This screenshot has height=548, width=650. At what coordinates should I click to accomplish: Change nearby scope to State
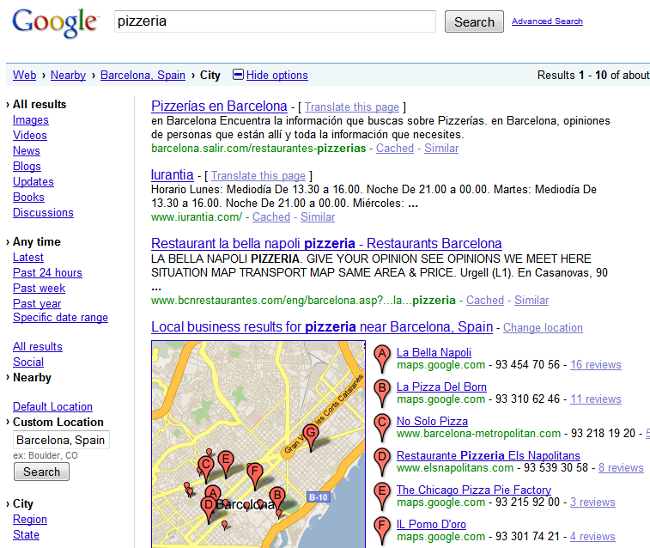pyautogui.click(x=26, y=534)
